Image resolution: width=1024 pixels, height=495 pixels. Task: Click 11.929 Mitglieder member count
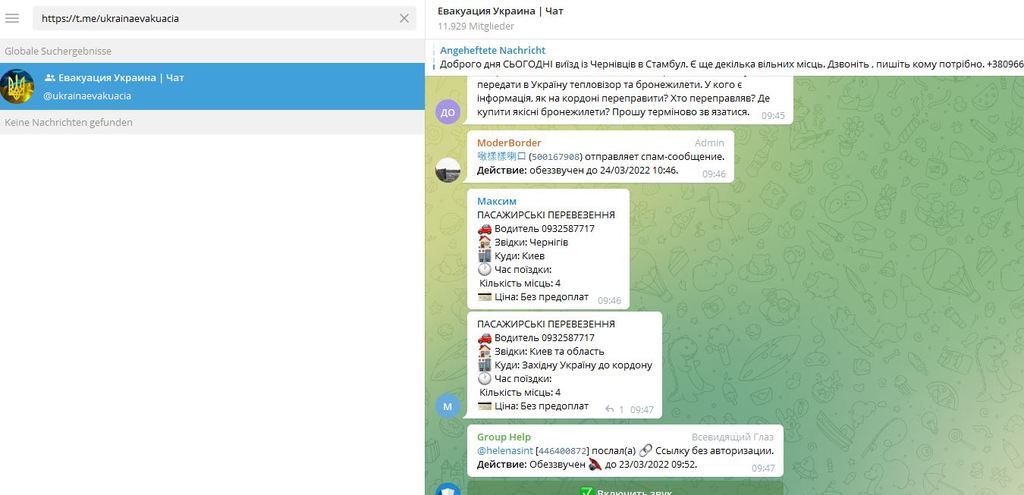pyautogui.click(x=476, y=26)
